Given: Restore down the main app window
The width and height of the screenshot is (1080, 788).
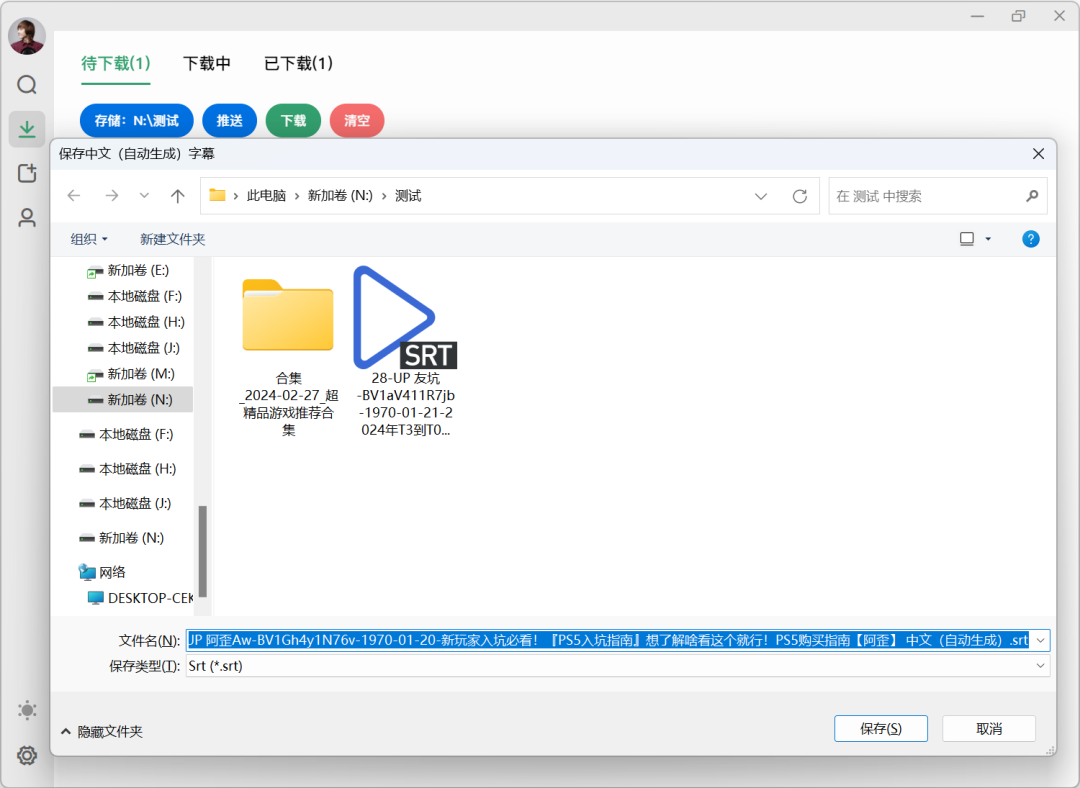Looking at the screenshot, I should pyautogui.click(x=1018, y=16).
